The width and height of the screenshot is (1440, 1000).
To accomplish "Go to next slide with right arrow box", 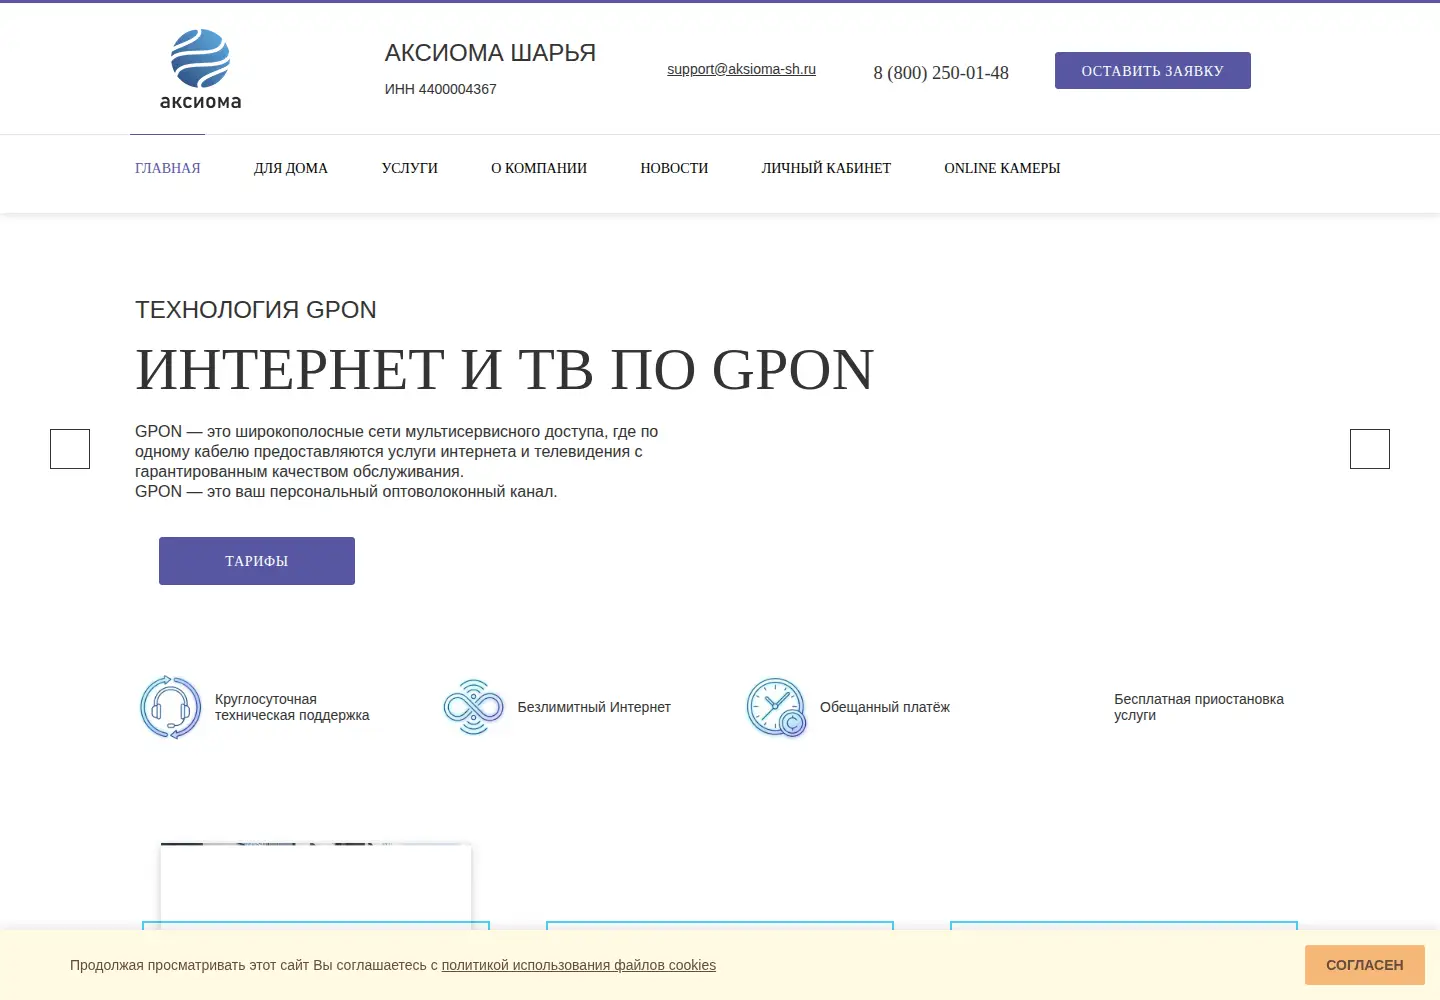I will click(1370, 449).
